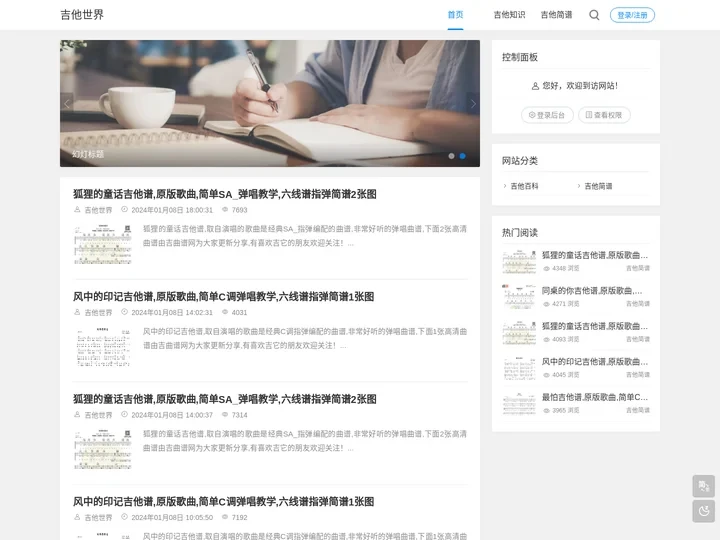The width and height of the screenshot is (720, 540).
Task: Open hot read 狐狸的童话吉他谱 with 4348 浏览
Action: [x=595, y=255]
